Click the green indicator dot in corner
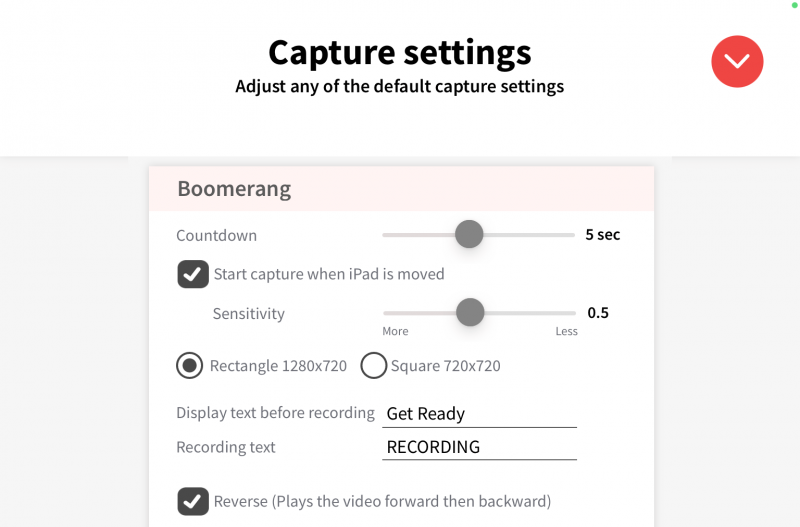Image resolution: width=800 pixels, height=527 pixels. [x=794, y=5]
